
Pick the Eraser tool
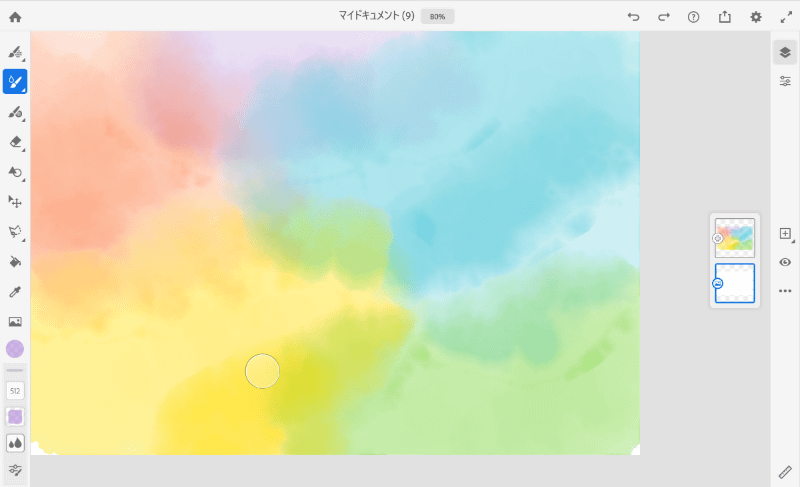[15, 142]
